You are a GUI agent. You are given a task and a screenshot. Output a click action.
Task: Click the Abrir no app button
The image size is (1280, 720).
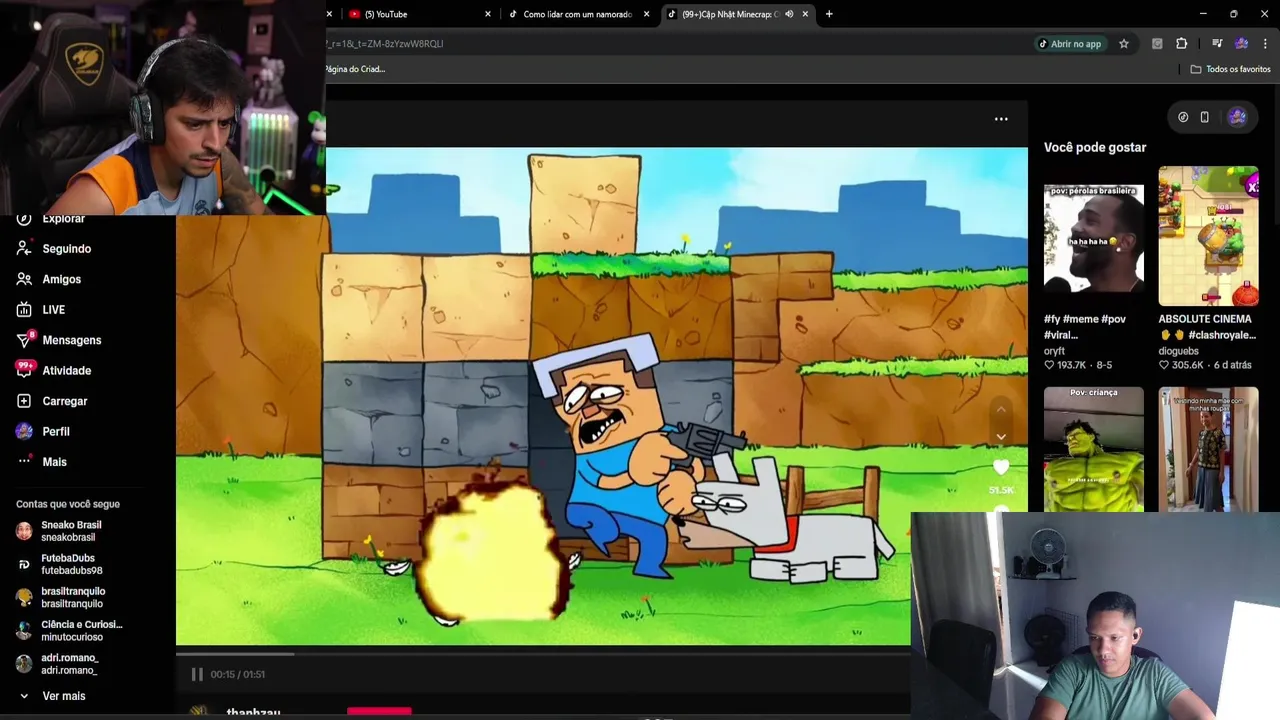click(x=1069, y=43)
